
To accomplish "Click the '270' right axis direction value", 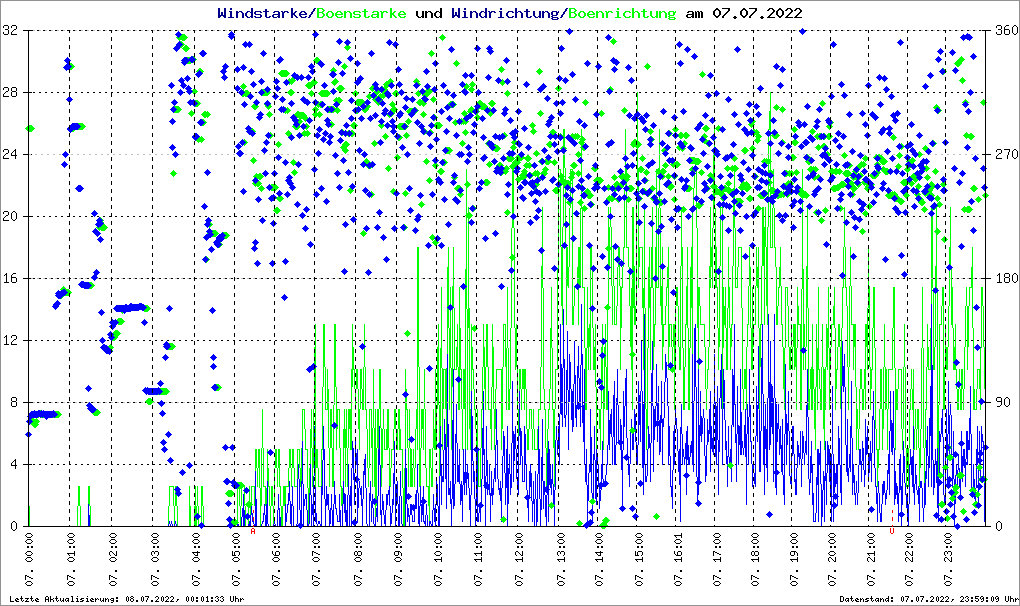I will tap(1004, 155).
